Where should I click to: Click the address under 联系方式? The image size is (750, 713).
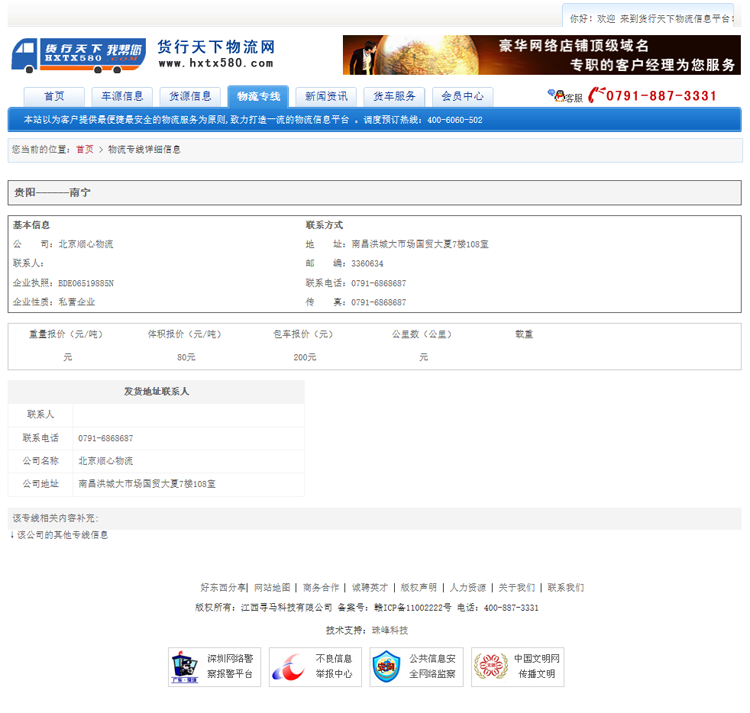[x=420, y=244]
